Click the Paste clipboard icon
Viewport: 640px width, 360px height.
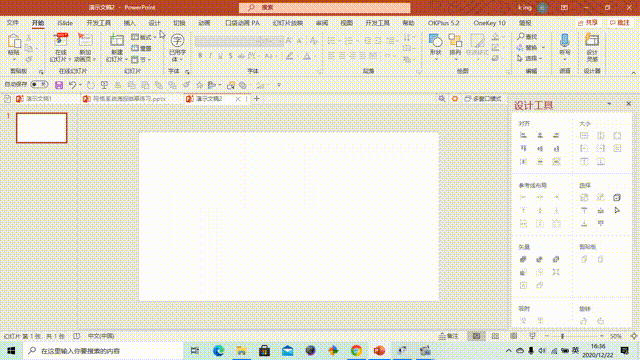click(x=13, y=41)
